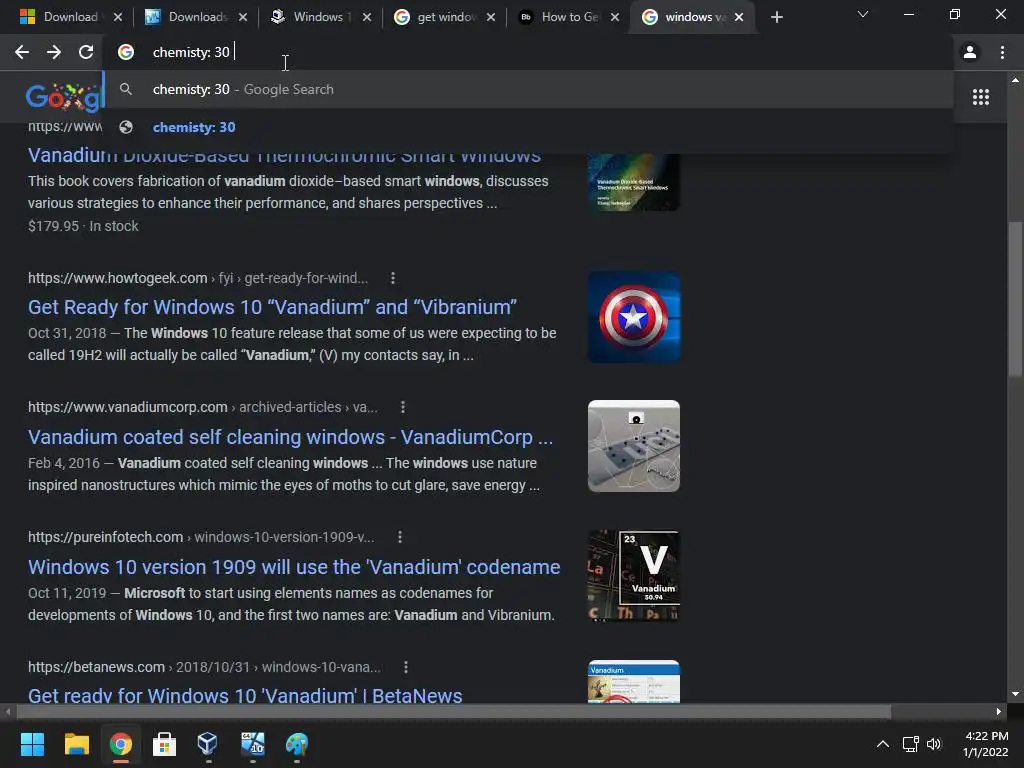Viewport: 1024px width, 768px height.
Task: Click the address bar containing 'chemisty: 30'
Action: (526, 52)
